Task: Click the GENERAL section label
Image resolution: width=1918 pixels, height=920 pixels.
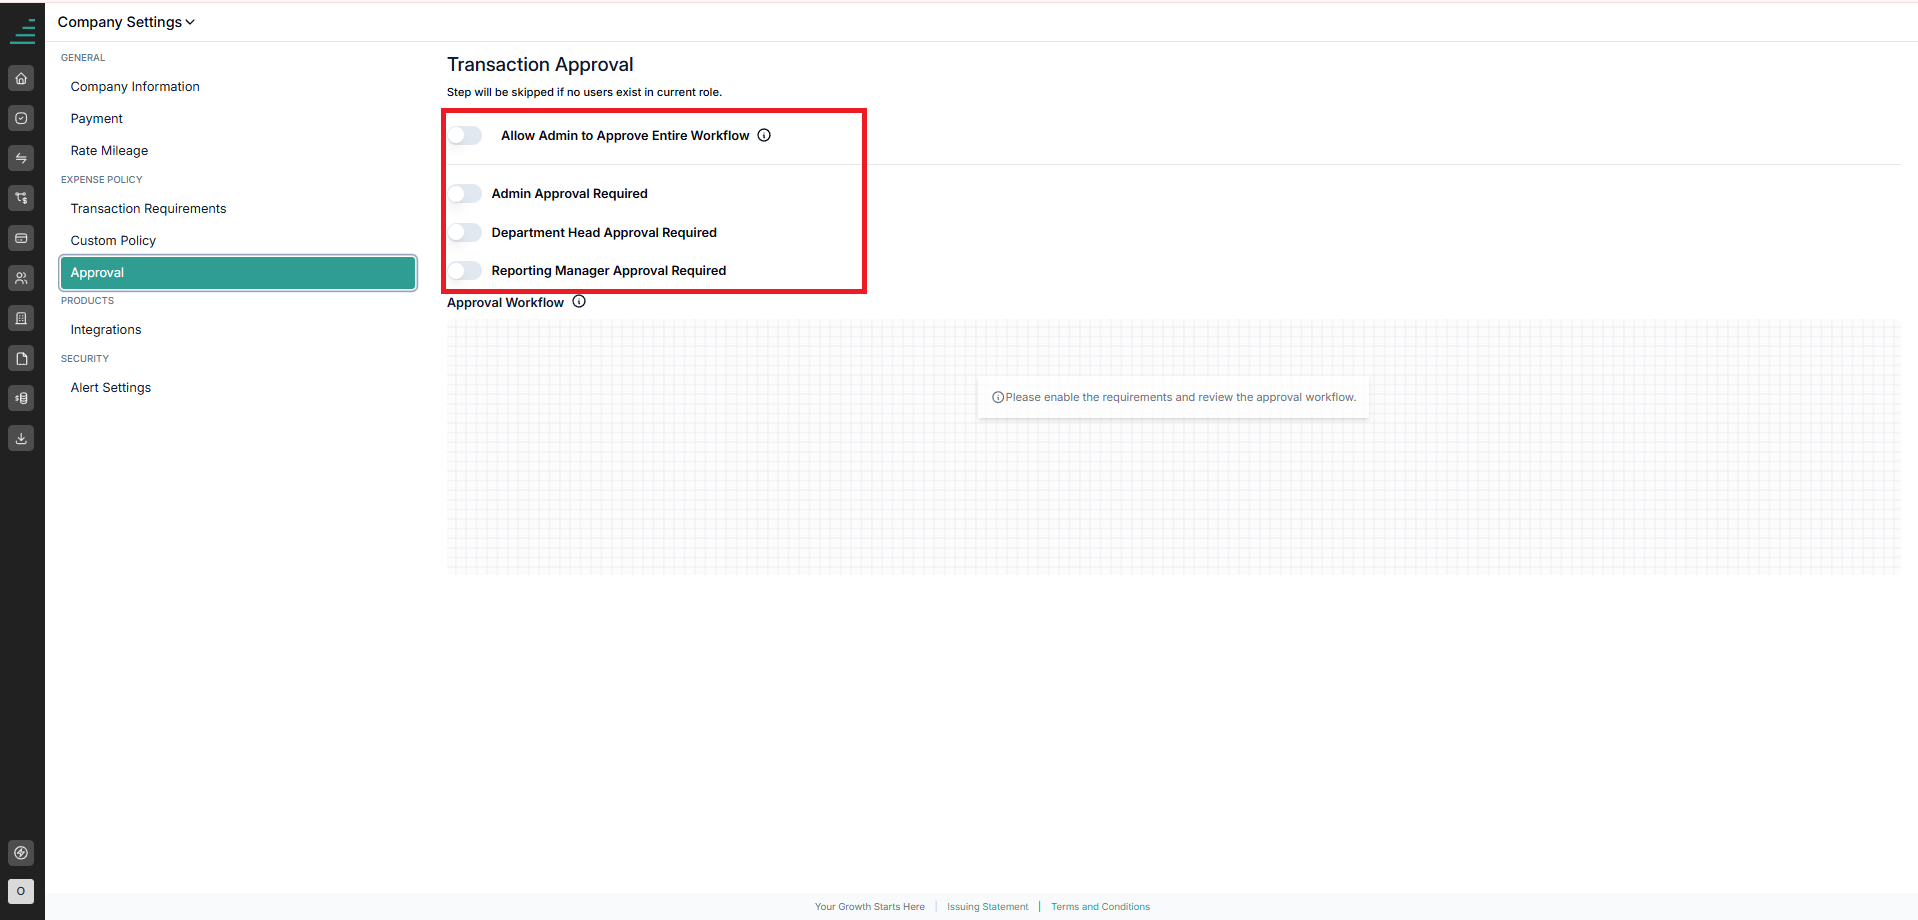Action: [x=83, y=58]
